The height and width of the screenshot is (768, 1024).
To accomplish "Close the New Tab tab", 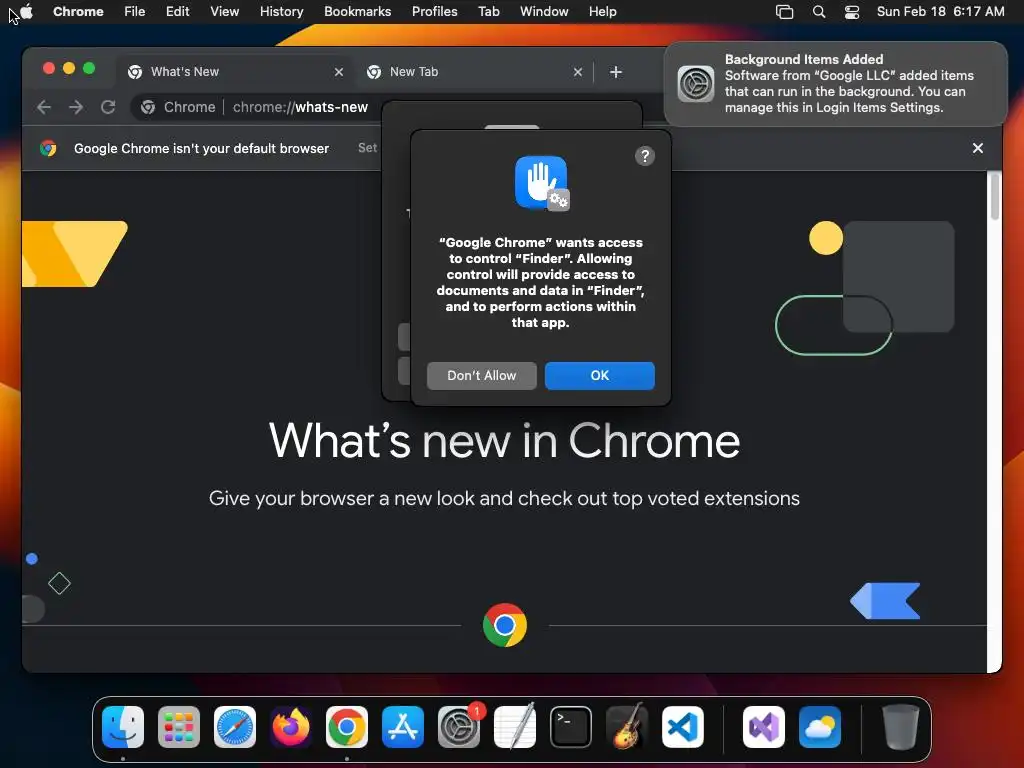I will [578, 72].
